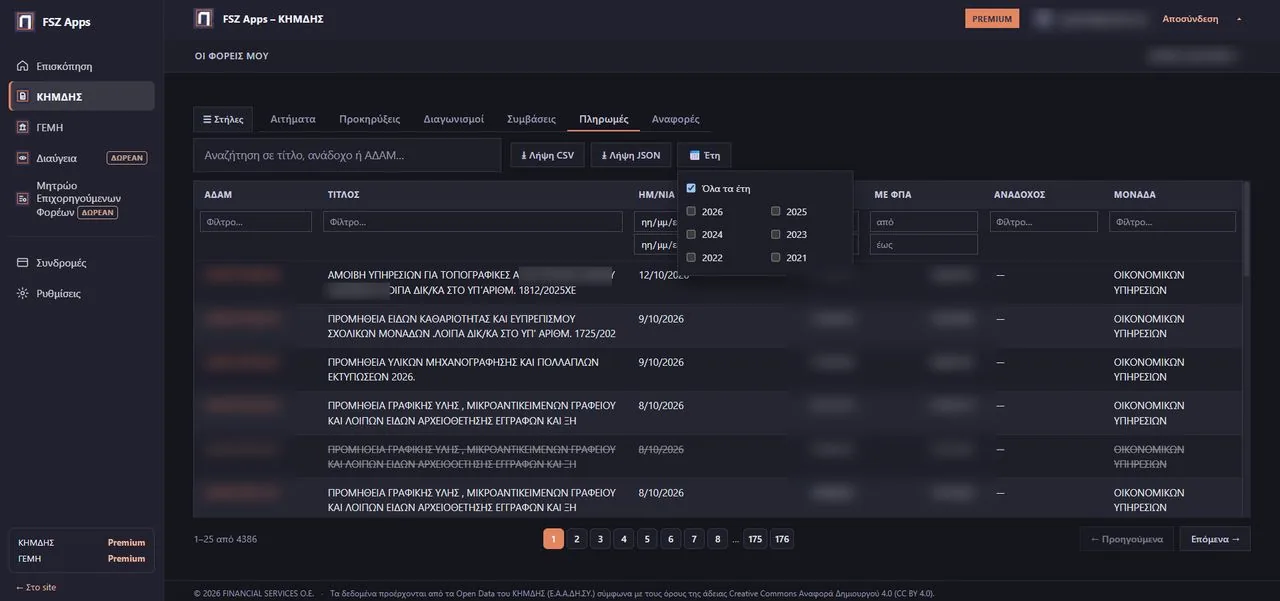The image size is (1280, 601).
Task: Switch to the Αιτήματα tab
Action: (x=293, y=119)
